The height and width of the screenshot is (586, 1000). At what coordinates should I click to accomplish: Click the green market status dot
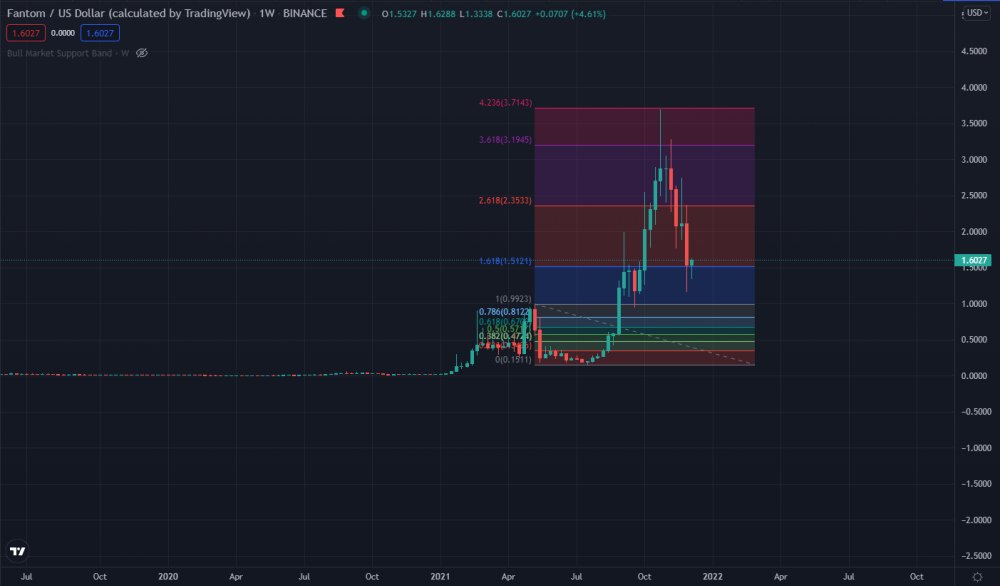click(x=364, y=13)
